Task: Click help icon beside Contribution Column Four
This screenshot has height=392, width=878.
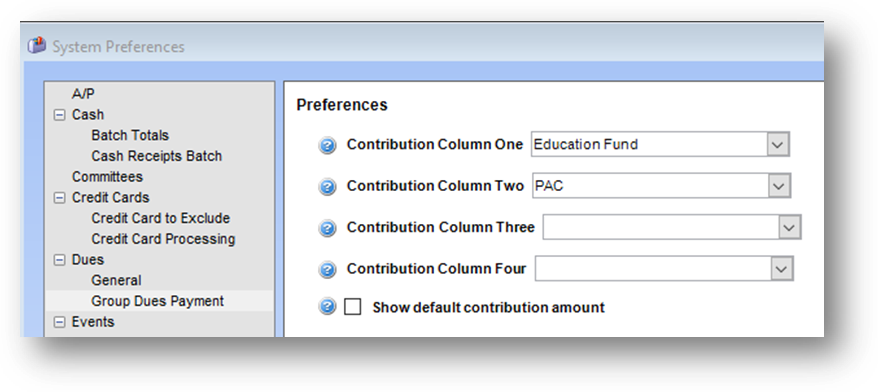Action: coord(328,270)
